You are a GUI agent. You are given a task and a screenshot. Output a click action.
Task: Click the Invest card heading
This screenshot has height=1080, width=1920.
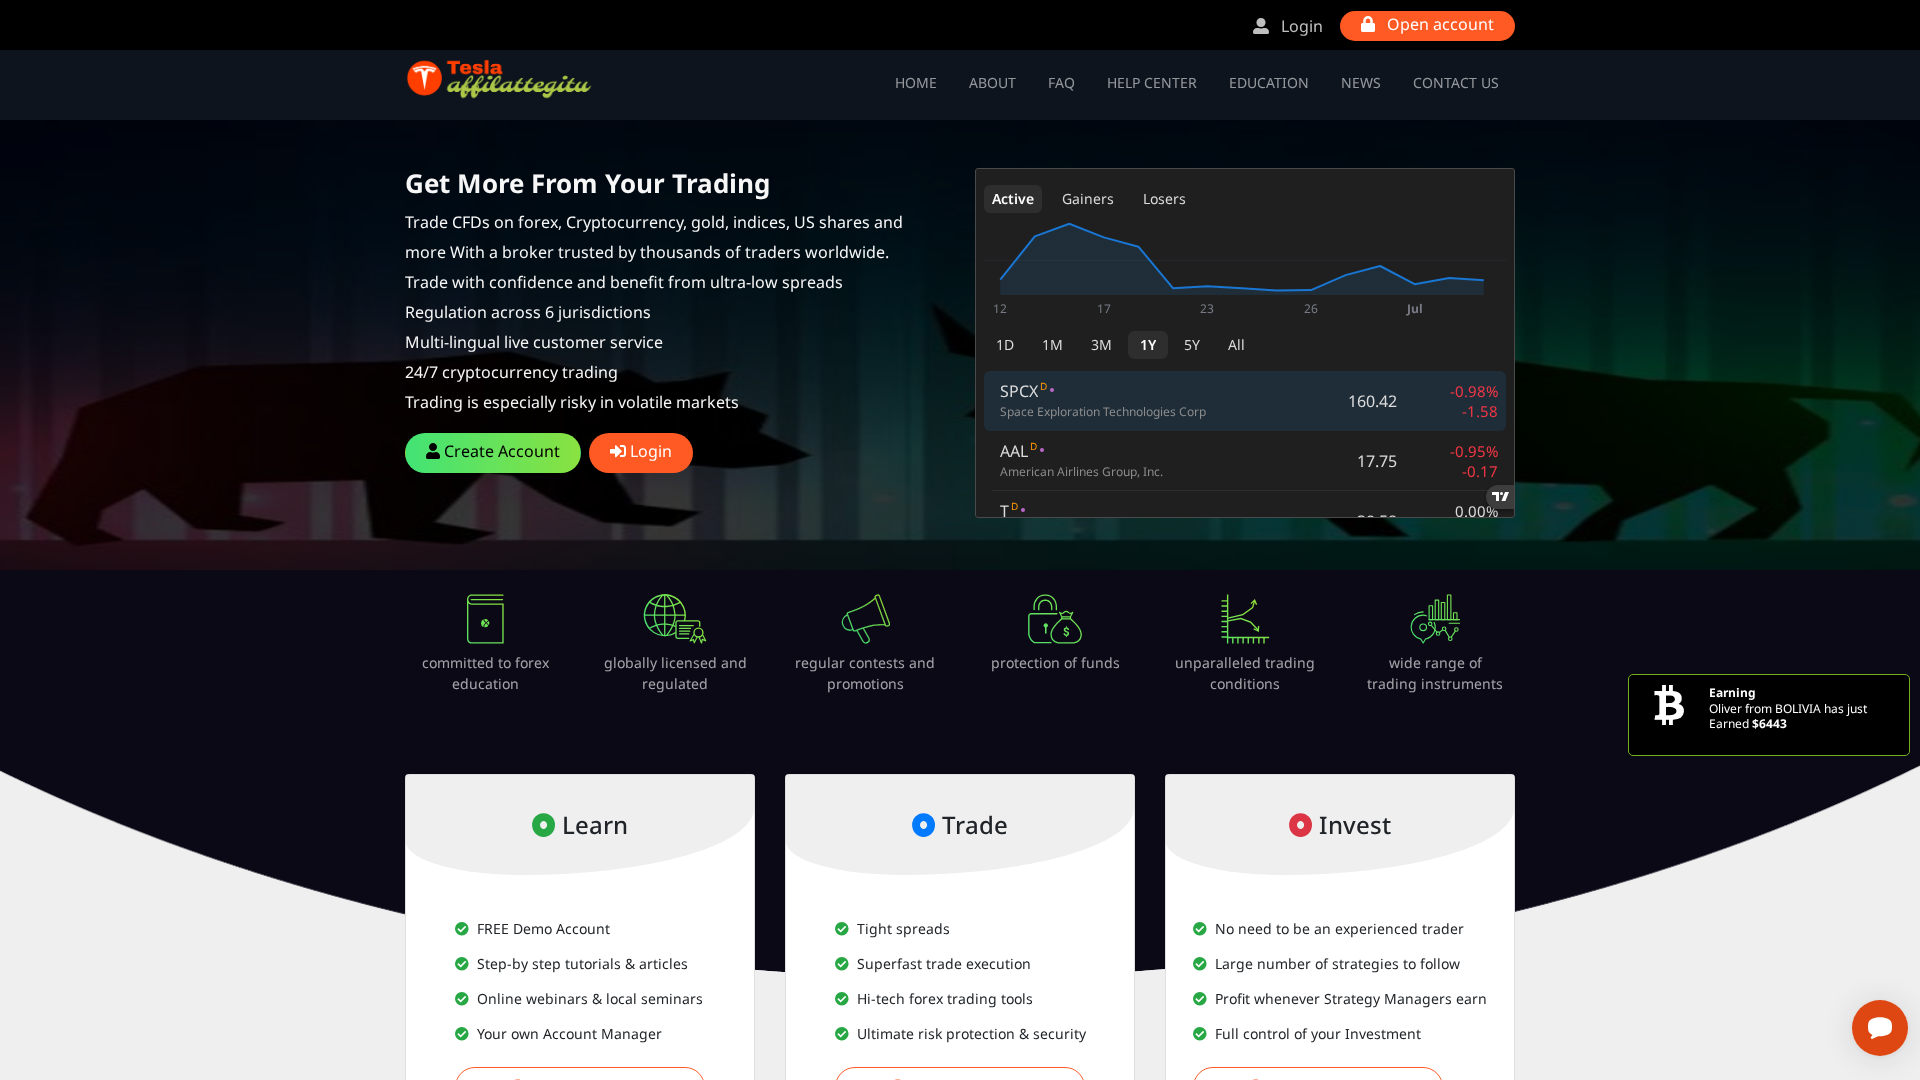coord(1340,825)
